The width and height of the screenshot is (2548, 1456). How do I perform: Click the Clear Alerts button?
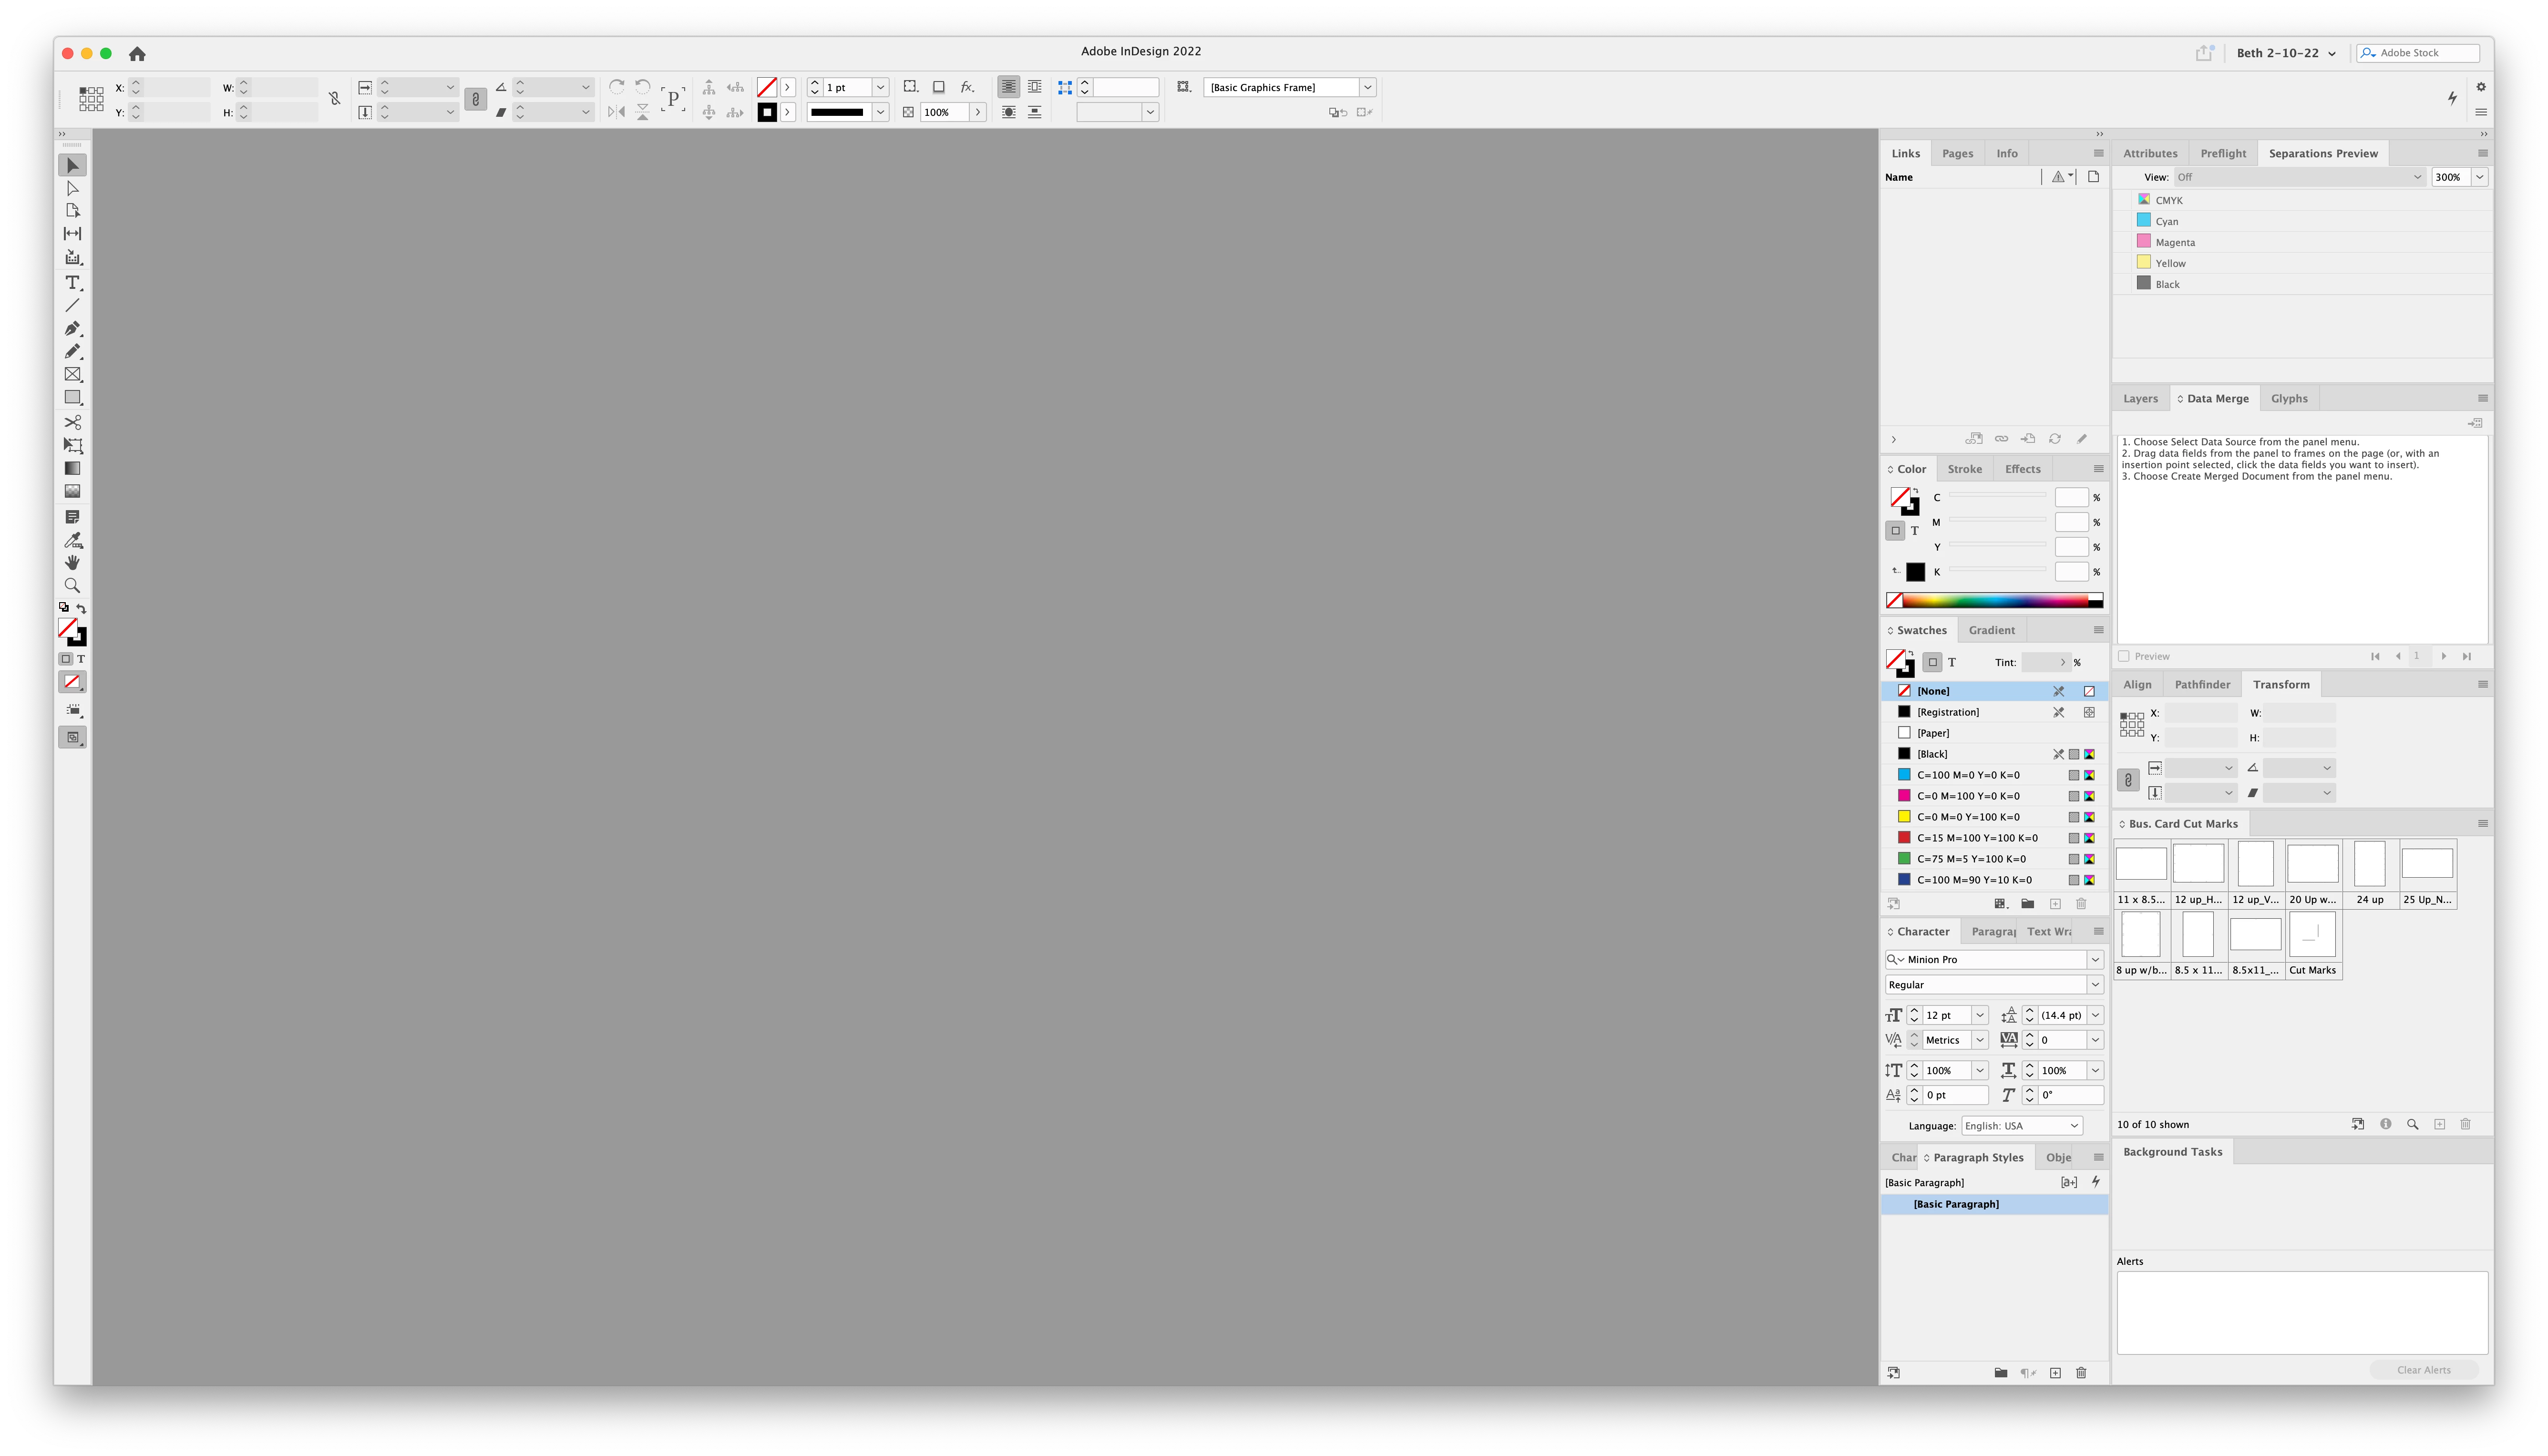coord(2423,1370)
